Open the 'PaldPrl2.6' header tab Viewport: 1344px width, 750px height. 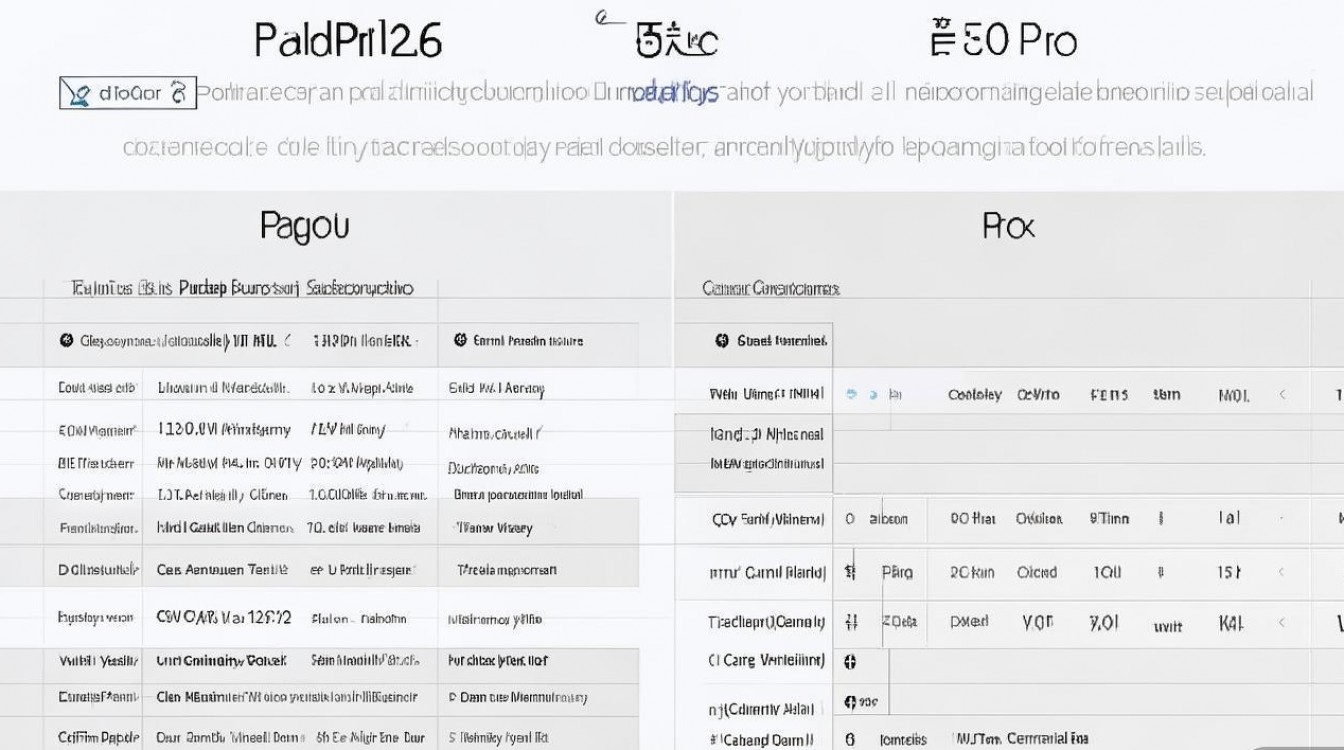(x=348, y=40)
